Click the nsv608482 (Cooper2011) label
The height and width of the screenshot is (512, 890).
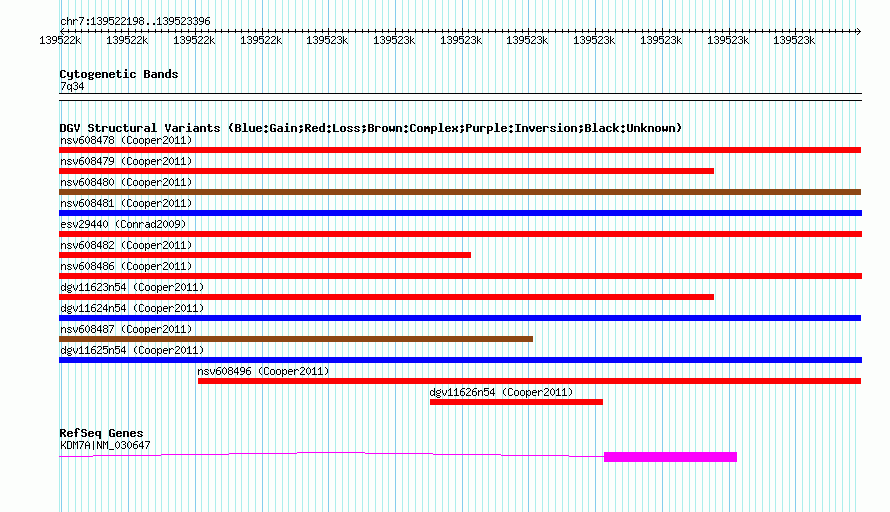pos(126,245)
